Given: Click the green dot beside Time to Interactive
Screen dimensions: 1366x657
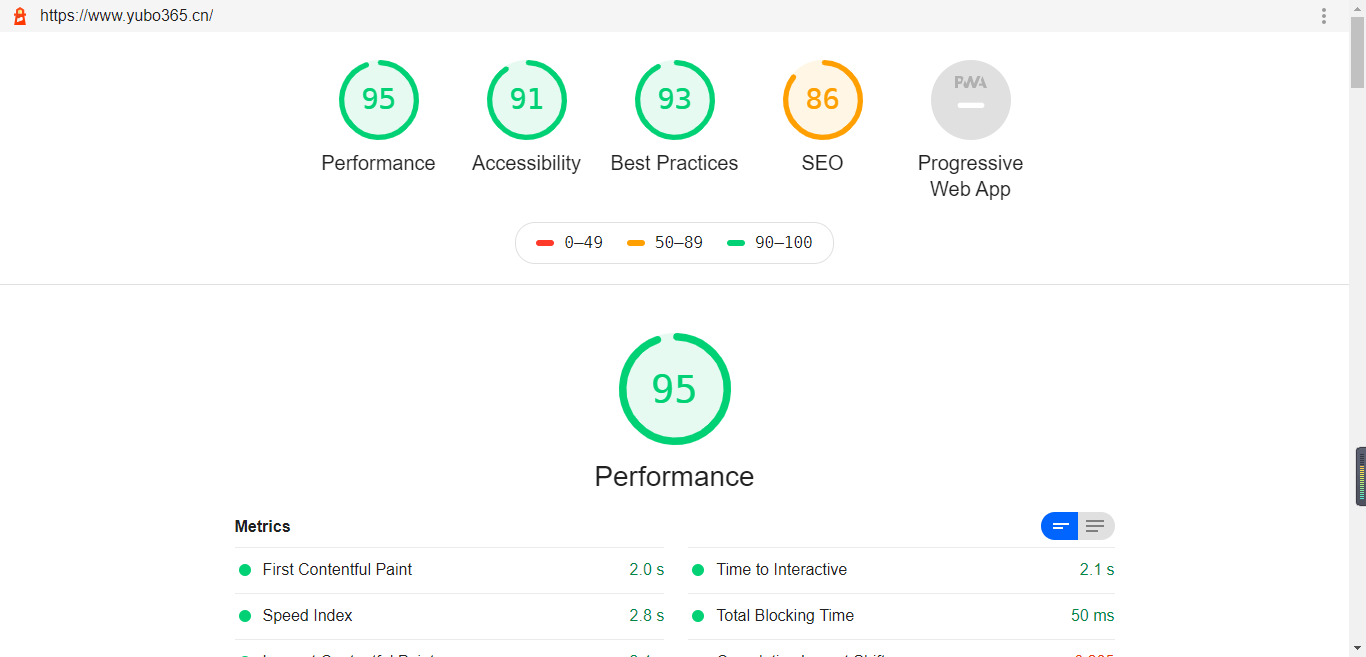Looking at the screenshot, I should 698,570.
